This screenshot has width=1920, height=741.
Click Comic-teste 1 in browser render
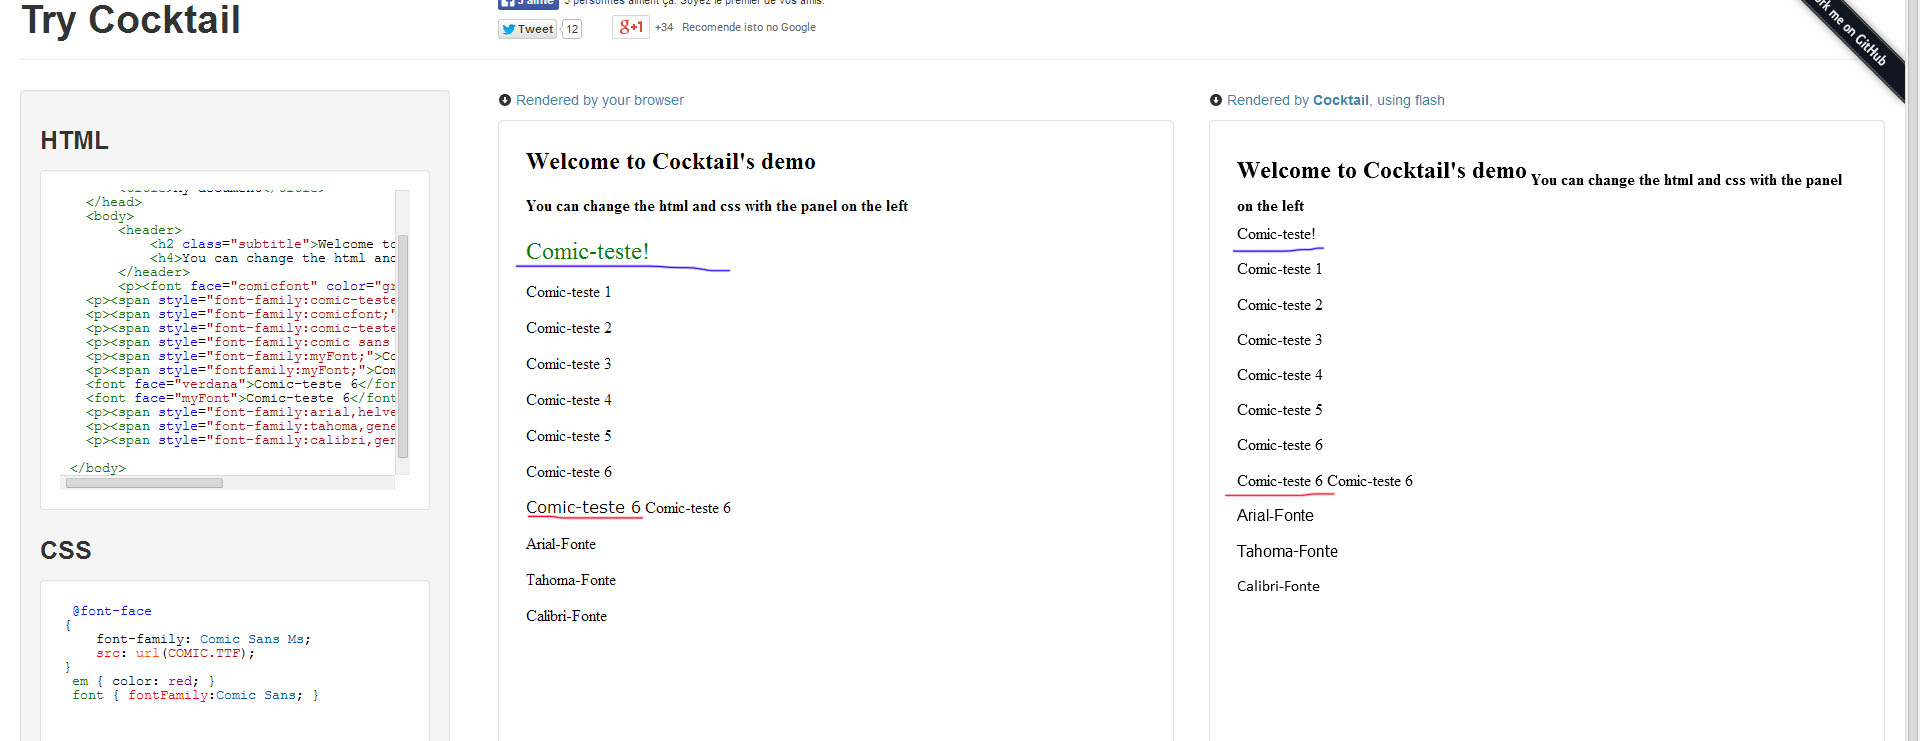(569, 292)
